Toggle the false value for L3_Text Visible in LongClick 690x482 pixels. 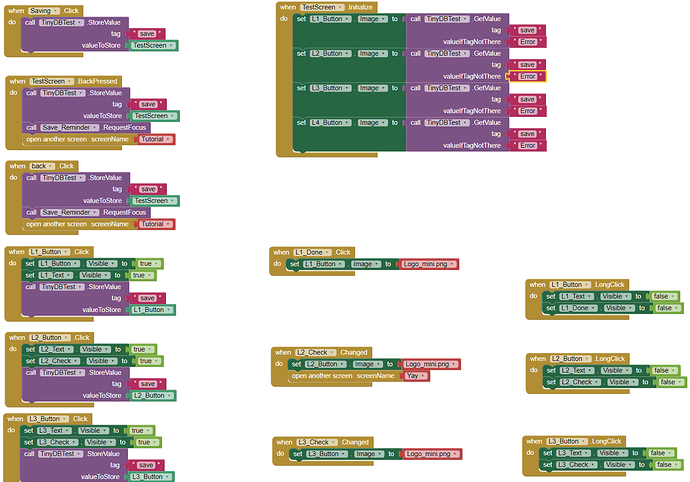tap(661, 453)
